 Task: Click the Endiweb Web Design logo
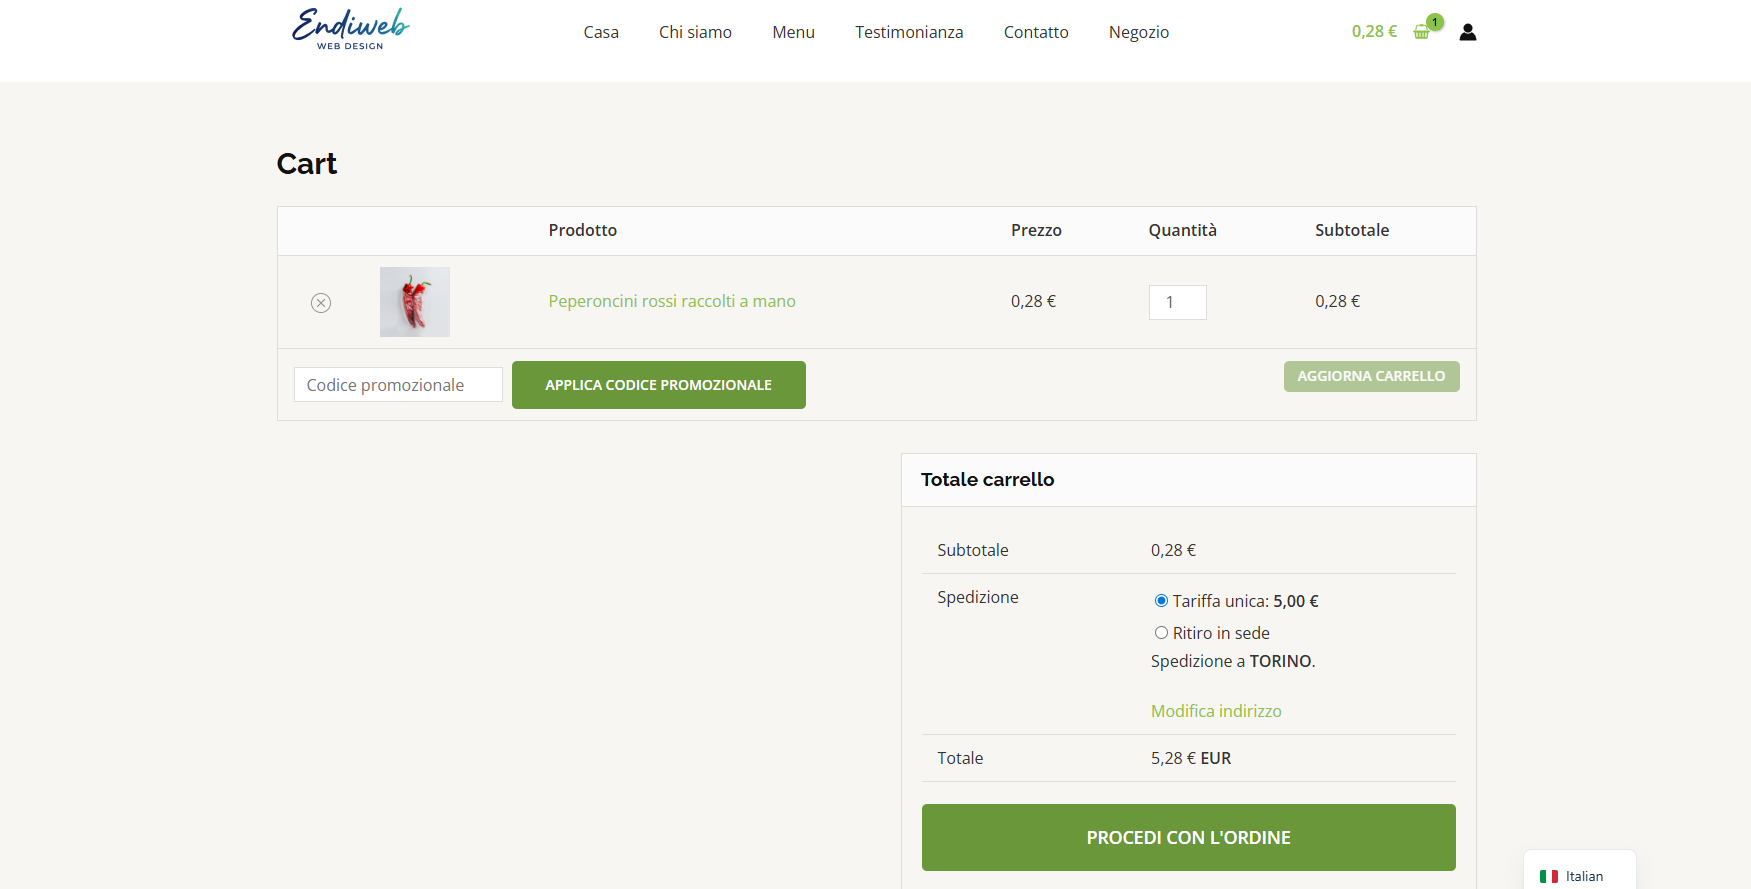pos(350,29)
